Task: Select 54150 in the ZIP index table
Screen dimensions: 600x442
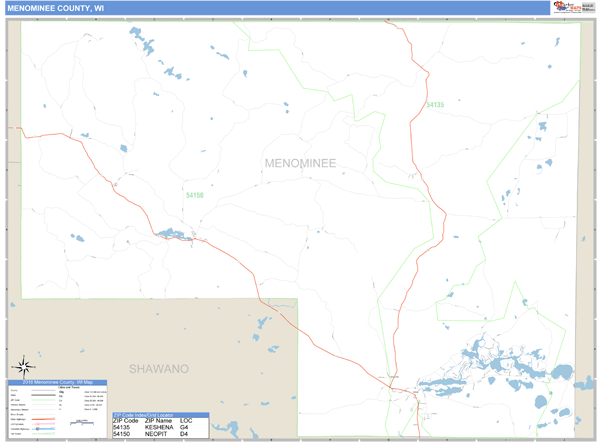Action: coord(121,434)
